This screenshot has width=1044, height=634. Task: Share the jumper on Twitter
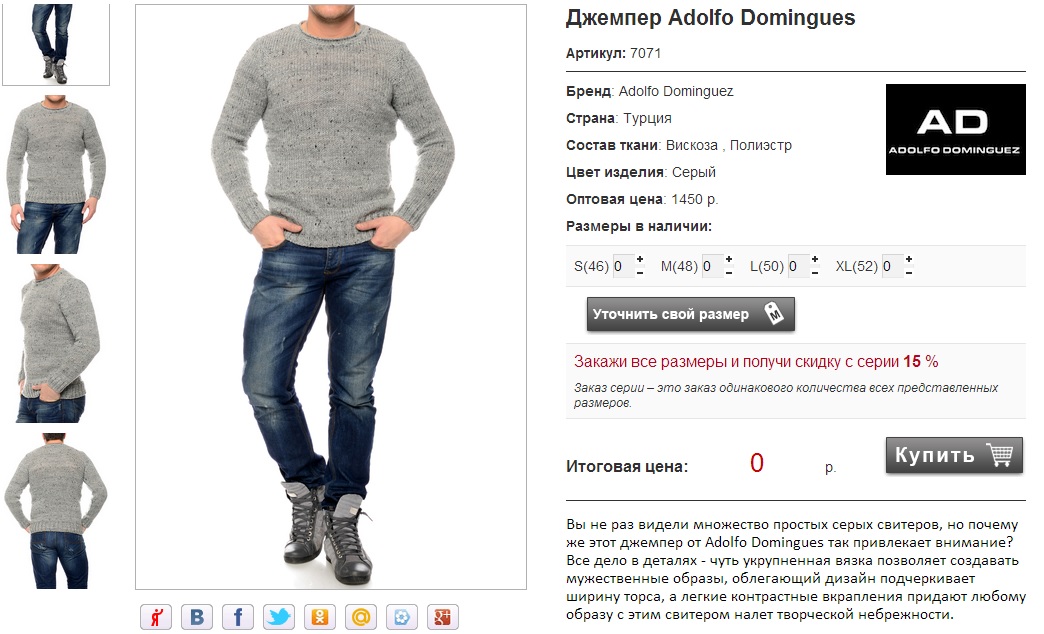tap(278, 617)
